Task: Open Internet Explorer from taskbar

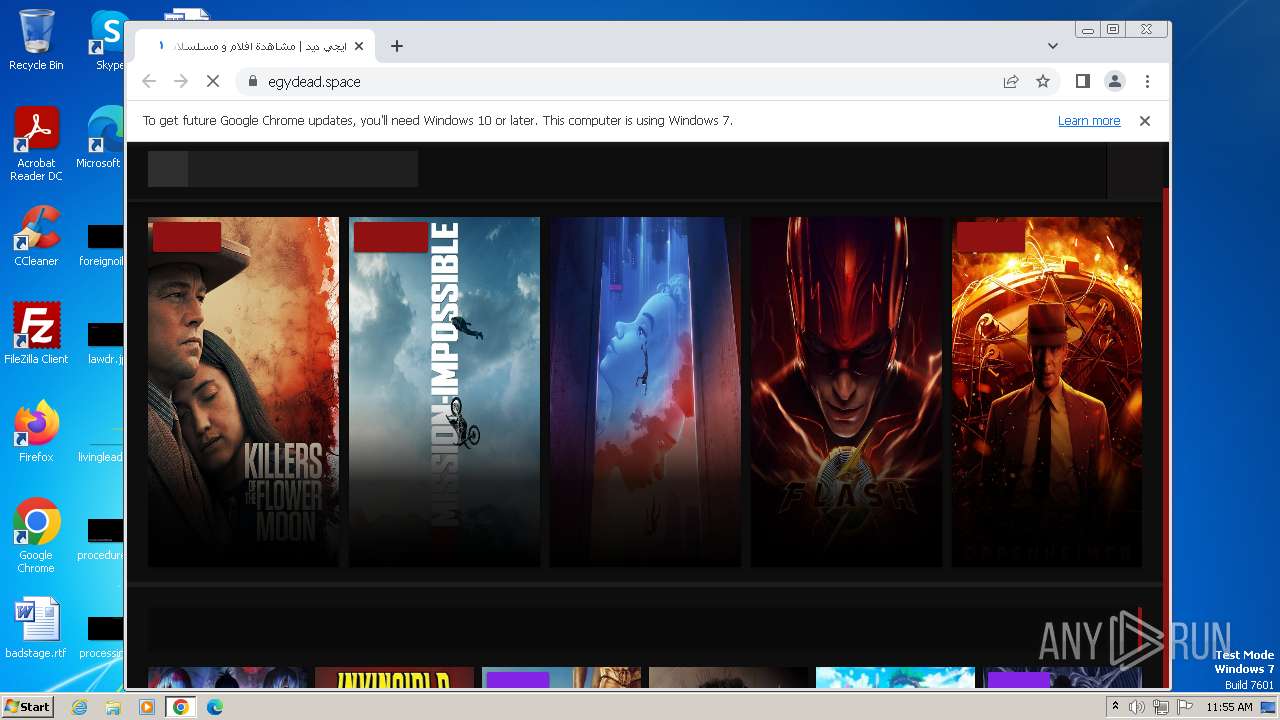Action: [x=79, y=707]
